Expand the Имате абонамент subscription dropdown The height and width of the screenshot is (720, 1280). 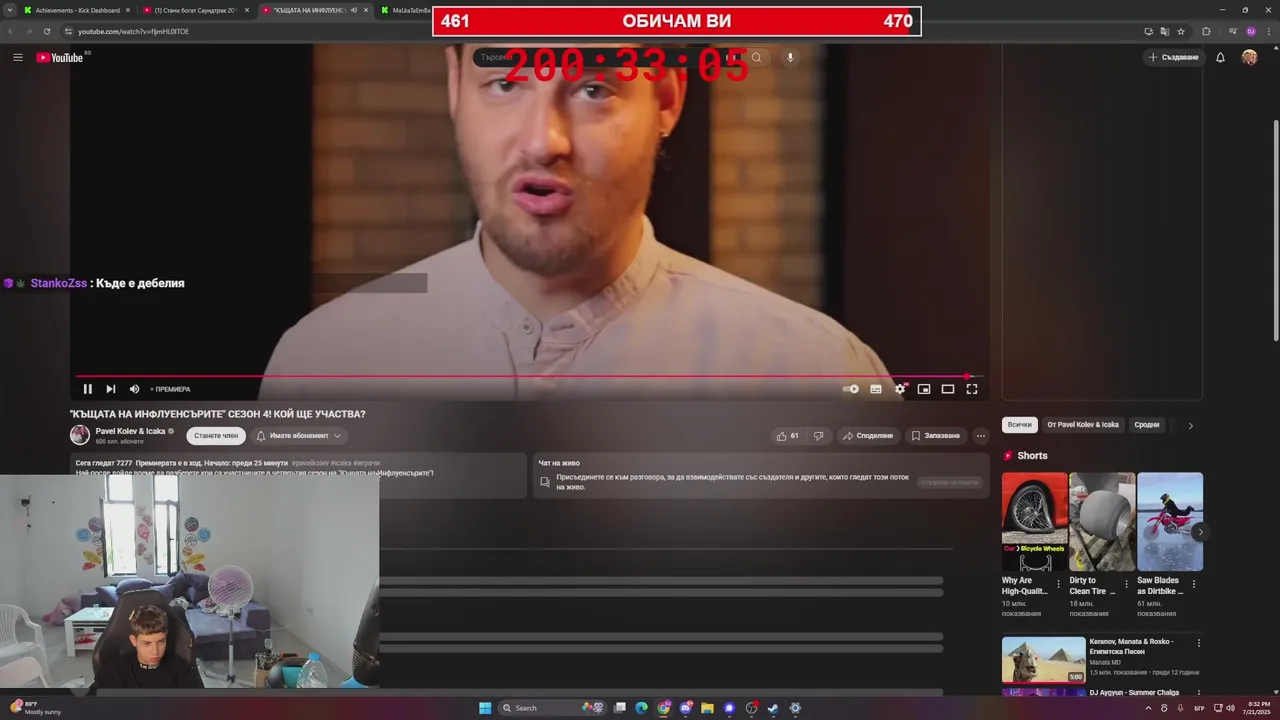(297, 435)
